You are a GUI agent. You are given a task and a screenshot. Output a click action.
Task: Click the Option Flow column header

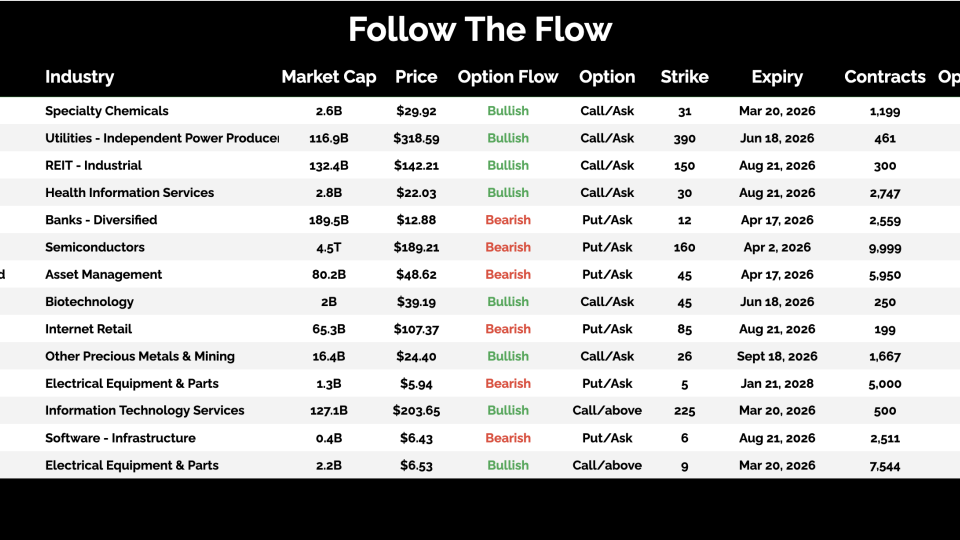tap(507, 77)
